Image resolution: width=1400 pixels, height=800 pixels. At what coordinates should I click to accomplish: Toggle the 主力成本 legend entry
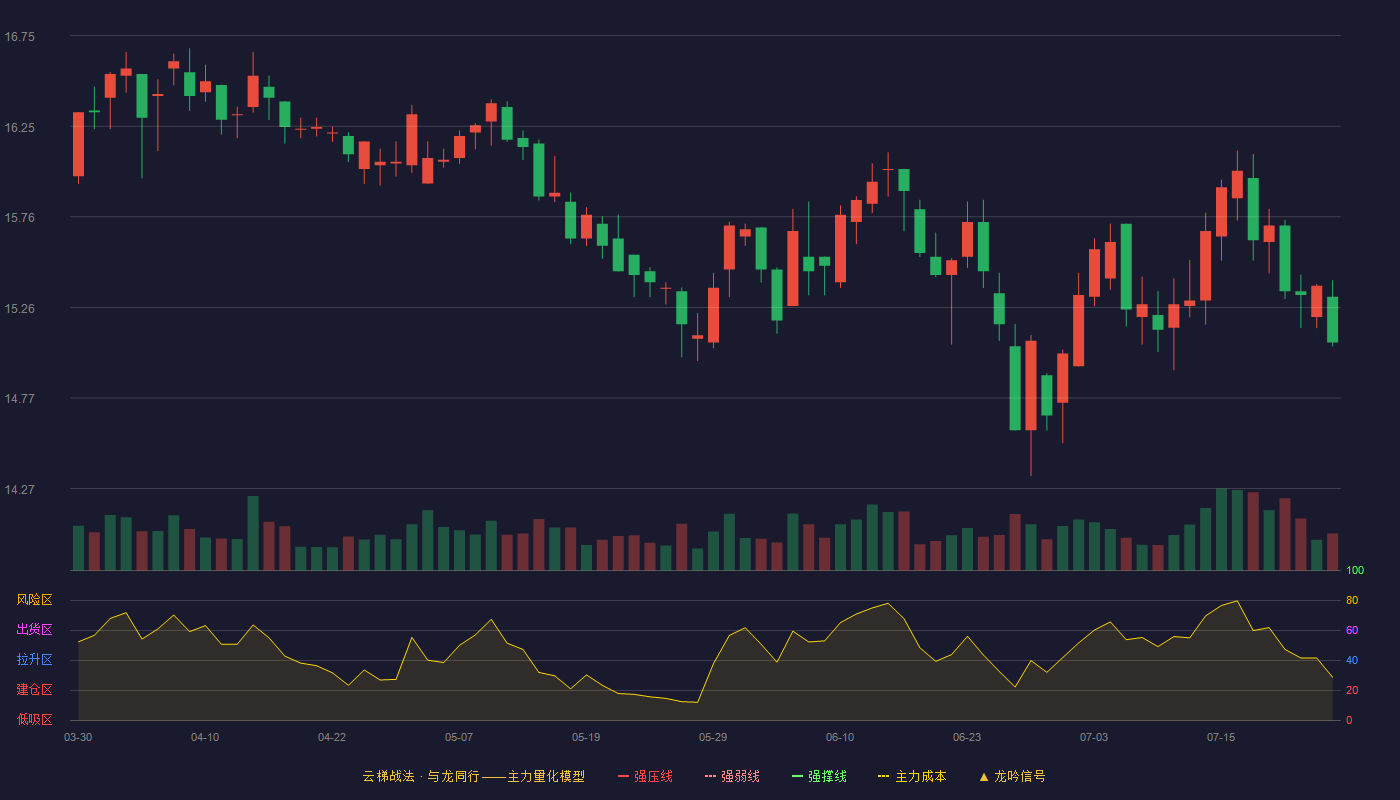[x=912, y=776]
